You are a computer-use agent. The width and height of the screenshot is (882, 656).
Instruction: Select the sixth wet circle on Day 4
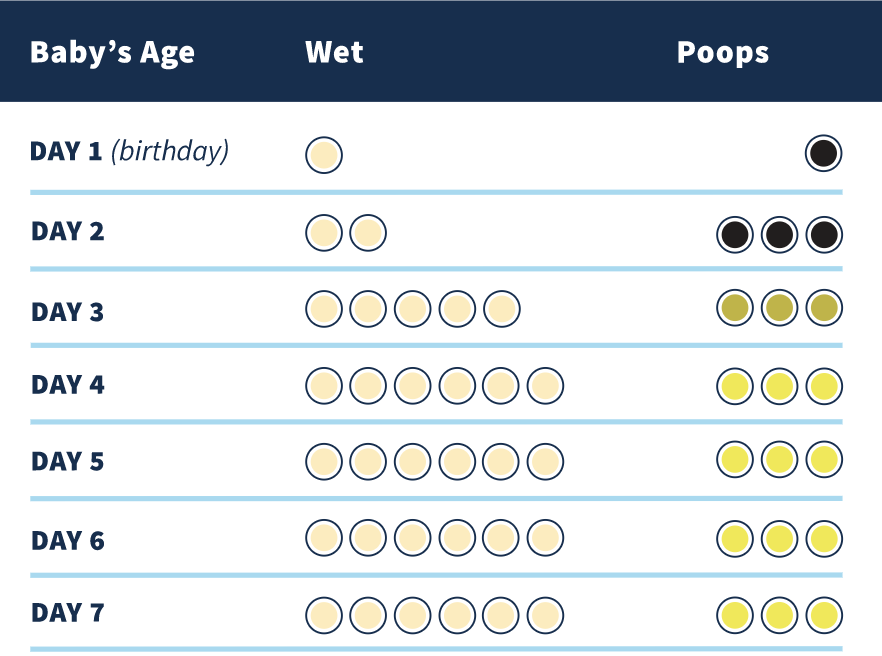tap(545, 385)
